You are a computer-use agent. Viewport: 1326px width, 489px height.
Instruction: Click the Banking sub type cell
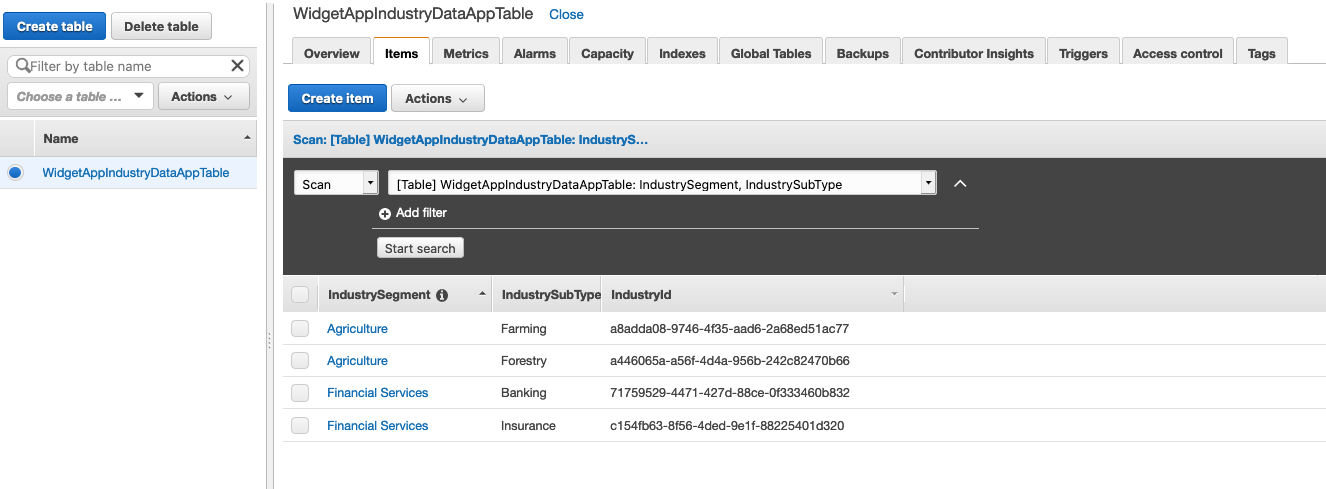(x=524, y=393)
